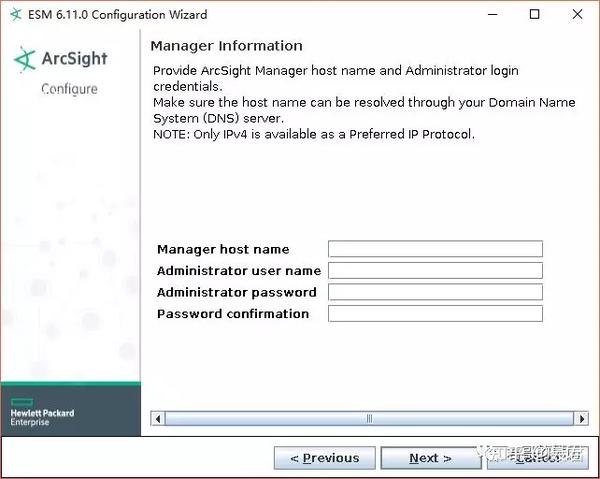The width and height of the screenshot is (600, 479).
Task: Click the Manager host name label
Action: (x=223, y=250)
